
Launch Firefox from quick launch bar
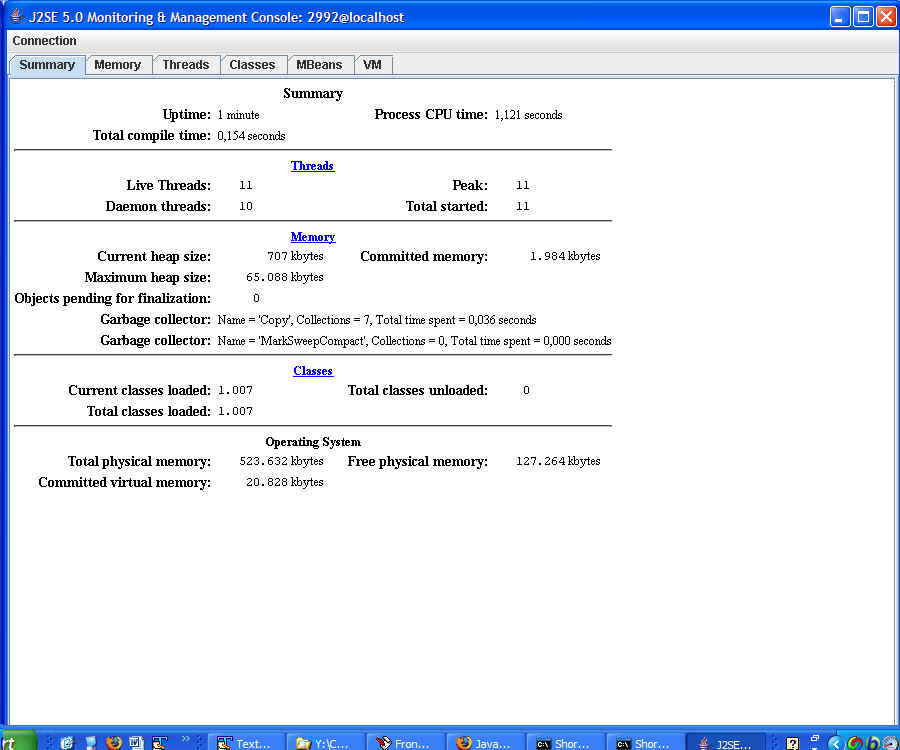tap(114, 743)
